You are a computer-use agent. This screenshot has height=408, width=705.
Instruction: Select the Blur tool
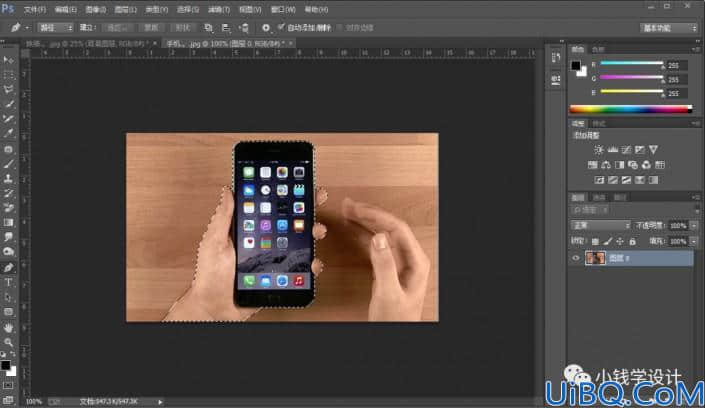[x=8, y=237]
